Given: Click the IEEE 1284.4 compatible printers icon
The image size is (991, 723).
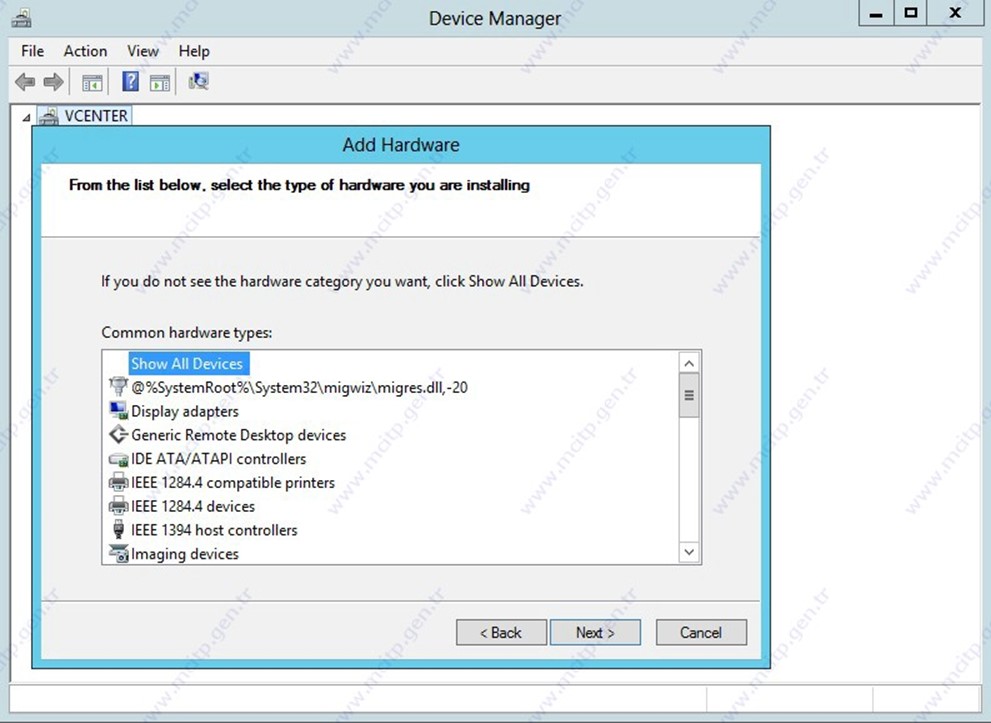Looking at the screenshot, I should 118,482.
